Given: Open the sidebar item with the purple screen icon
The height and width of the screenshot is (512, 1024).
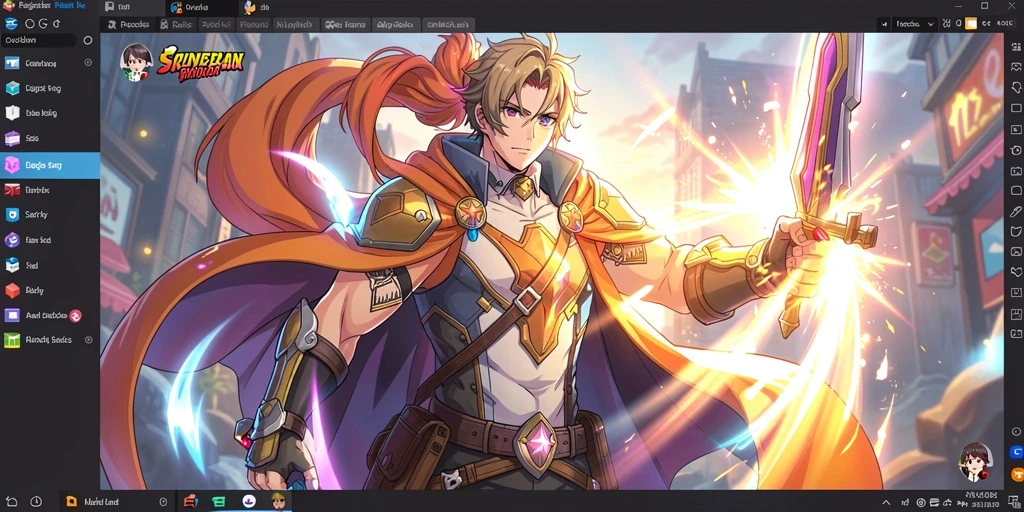Looking at the screenshot, I should point(50,315).
